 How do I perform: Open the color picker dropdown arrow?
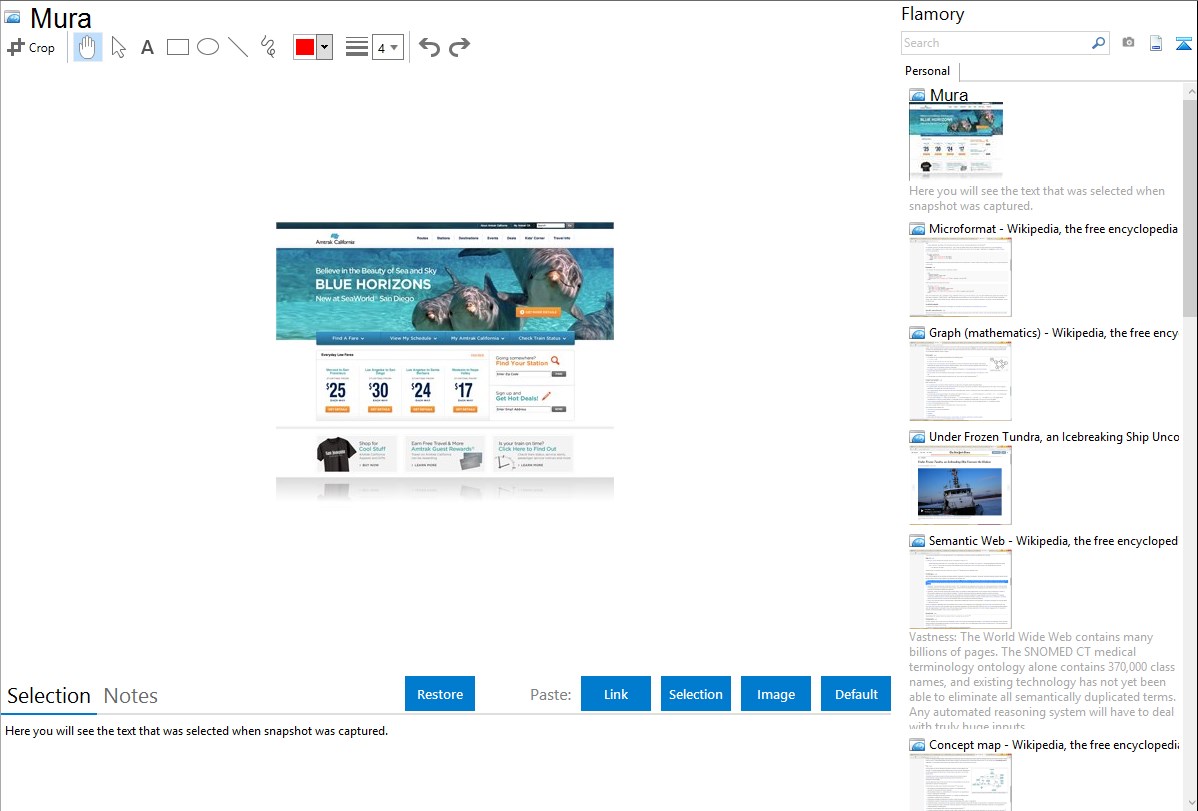(x=325, y=47)
